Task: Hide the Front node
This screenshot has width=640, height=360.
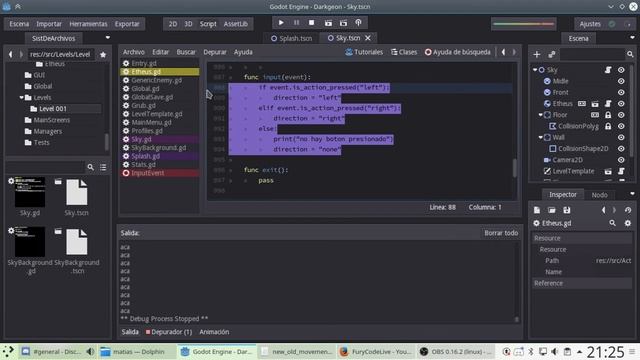Action: click(621, 93)
